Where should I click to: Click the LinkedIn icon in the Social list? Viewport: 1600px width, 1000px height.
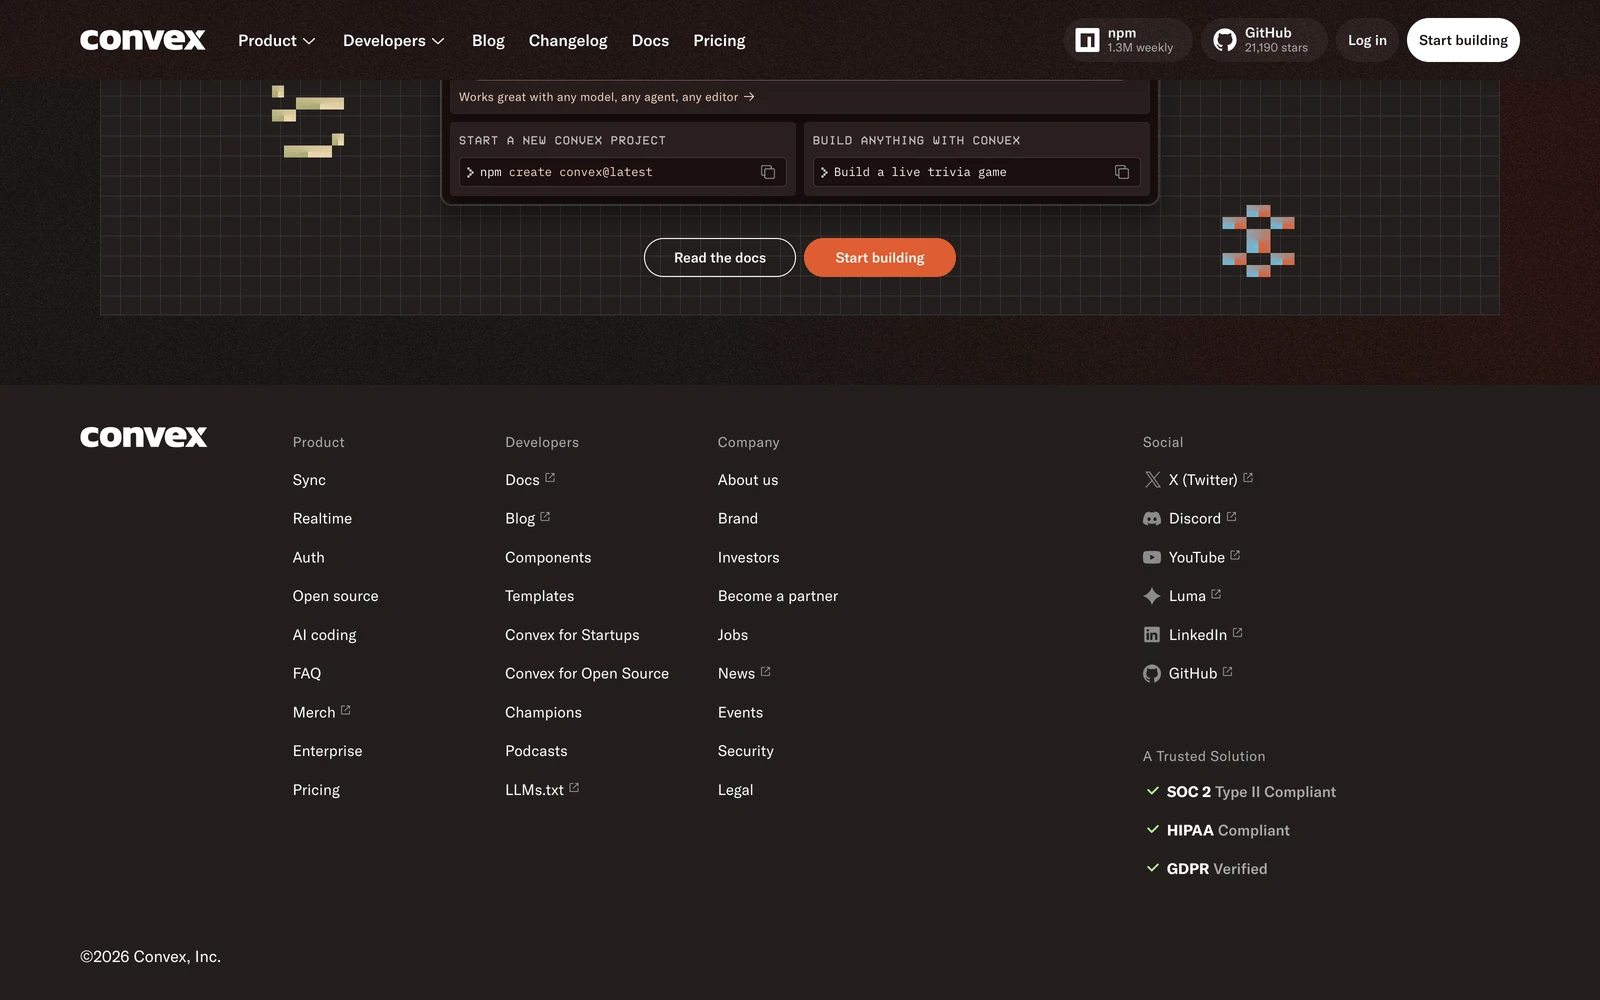[x=1152, y=635]
